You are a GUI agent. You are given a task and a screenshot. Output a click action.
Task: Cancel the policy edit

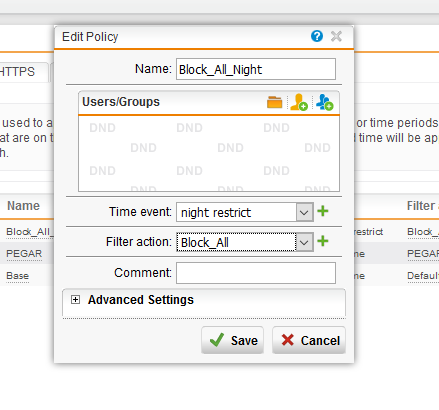tap(309, 340)
